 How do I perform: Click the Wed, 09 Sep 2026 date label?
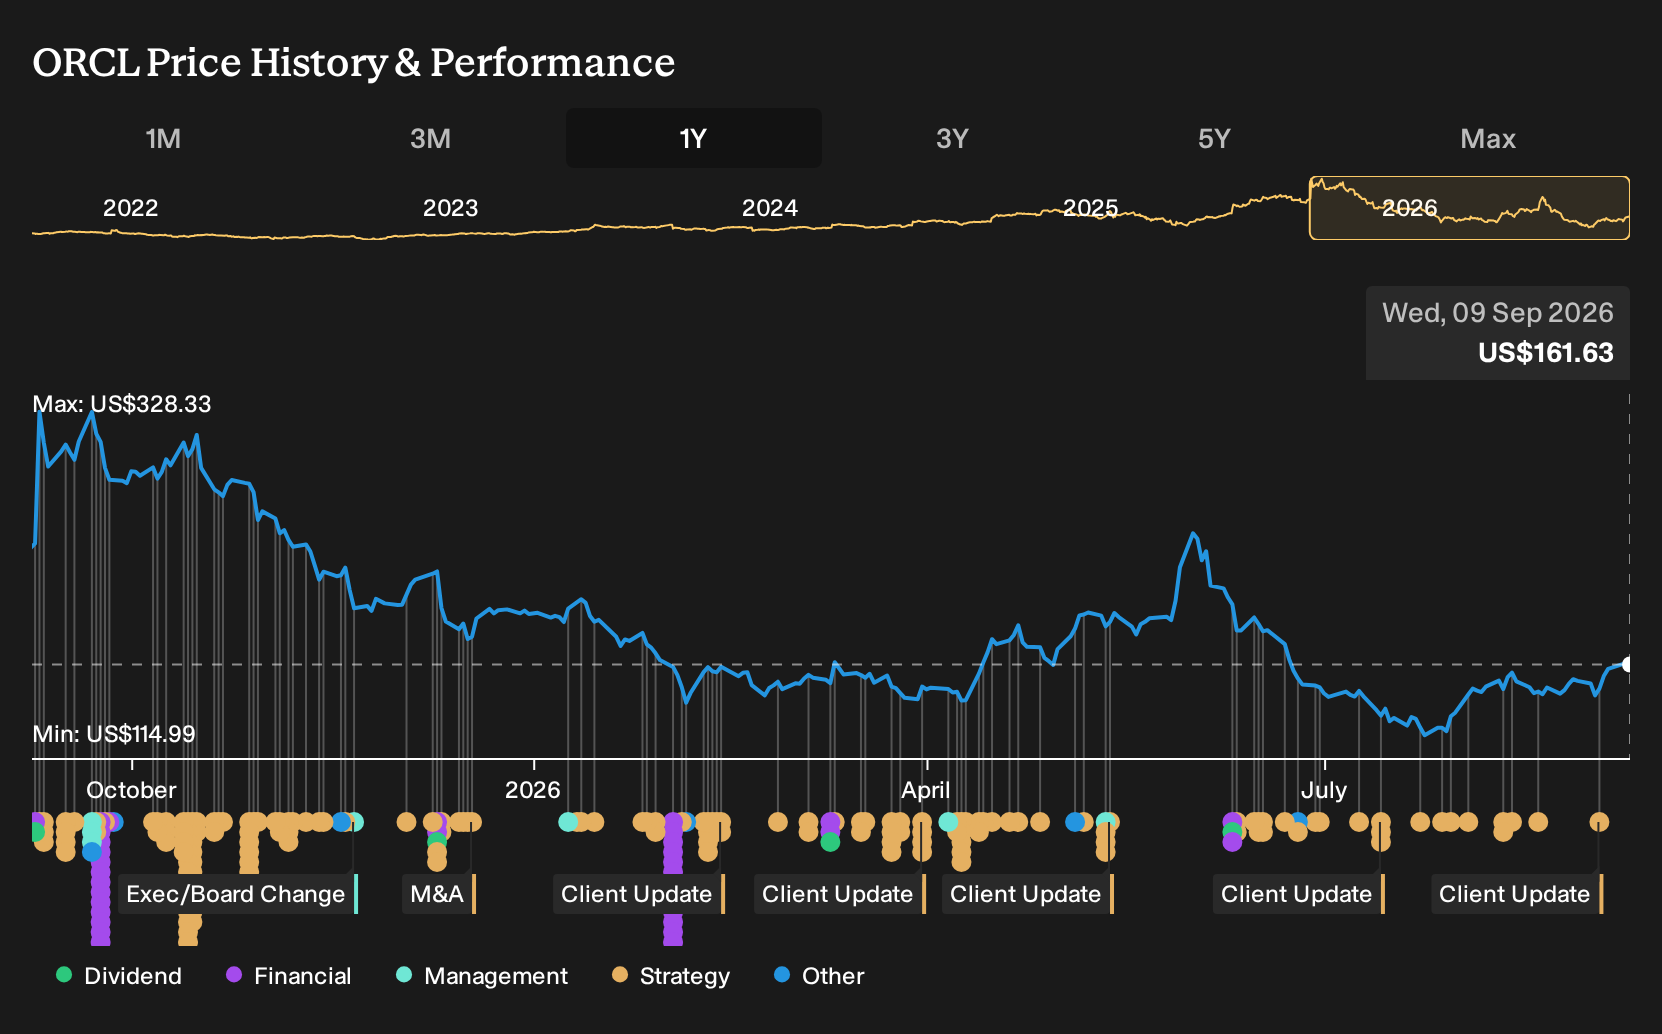pos(1498,313)
